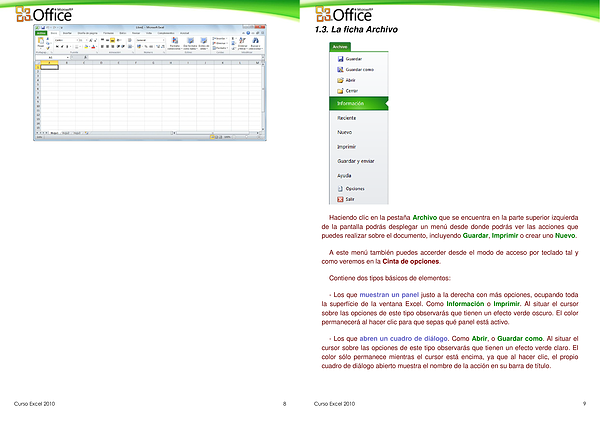The height and width of the screenshot is (424, 600).
Task: Toggle bold in the Excel Fuente group
Action: point(57,46)
